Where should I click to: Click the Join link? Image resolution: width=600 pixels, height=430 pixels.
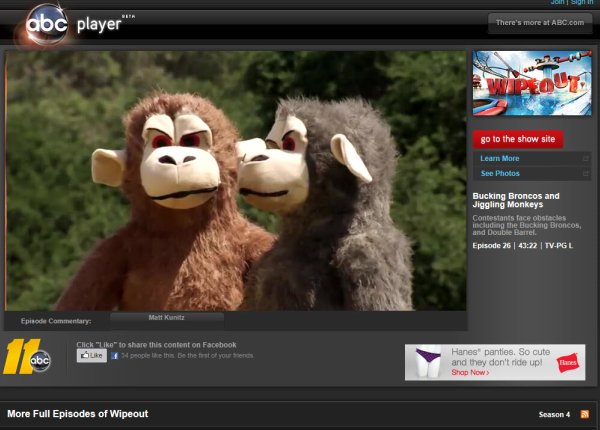(558, 2)
